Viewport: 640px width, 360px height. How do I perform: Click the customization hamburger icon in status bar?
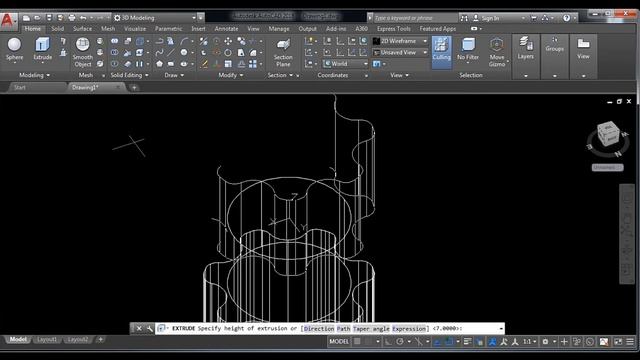(630, 342)
